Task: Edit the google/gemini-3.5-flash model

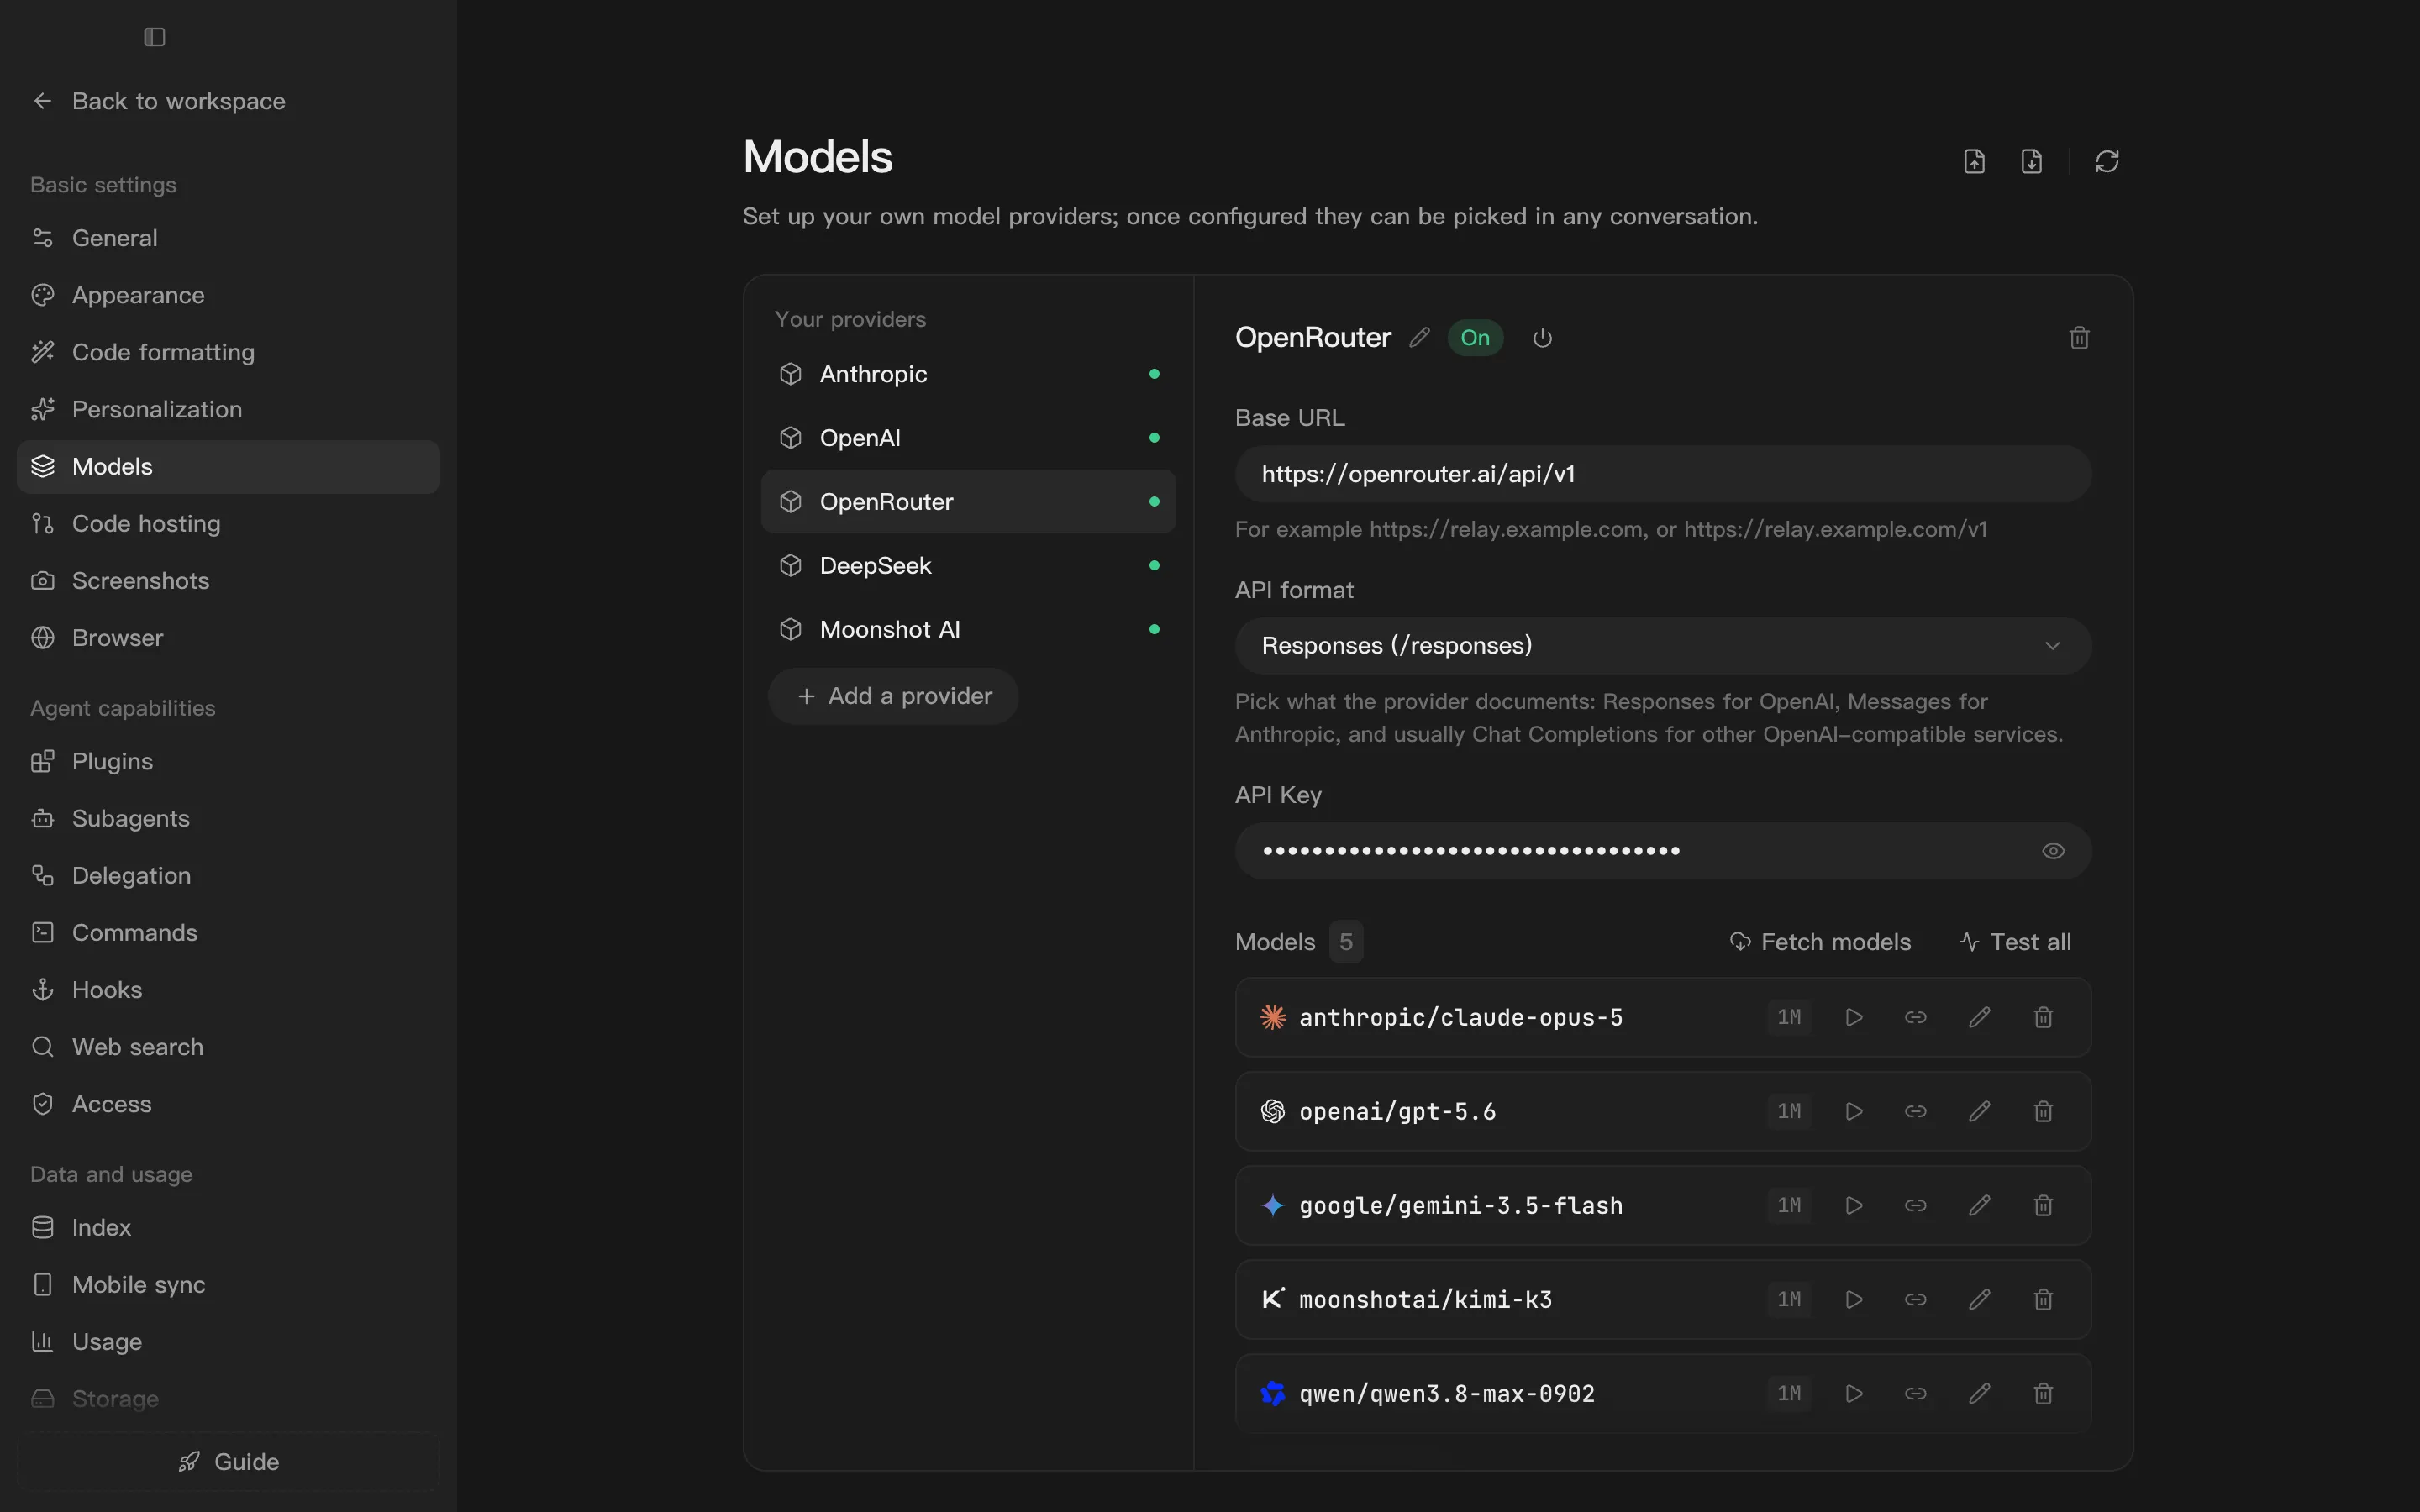Action: pos(1979,1206)
